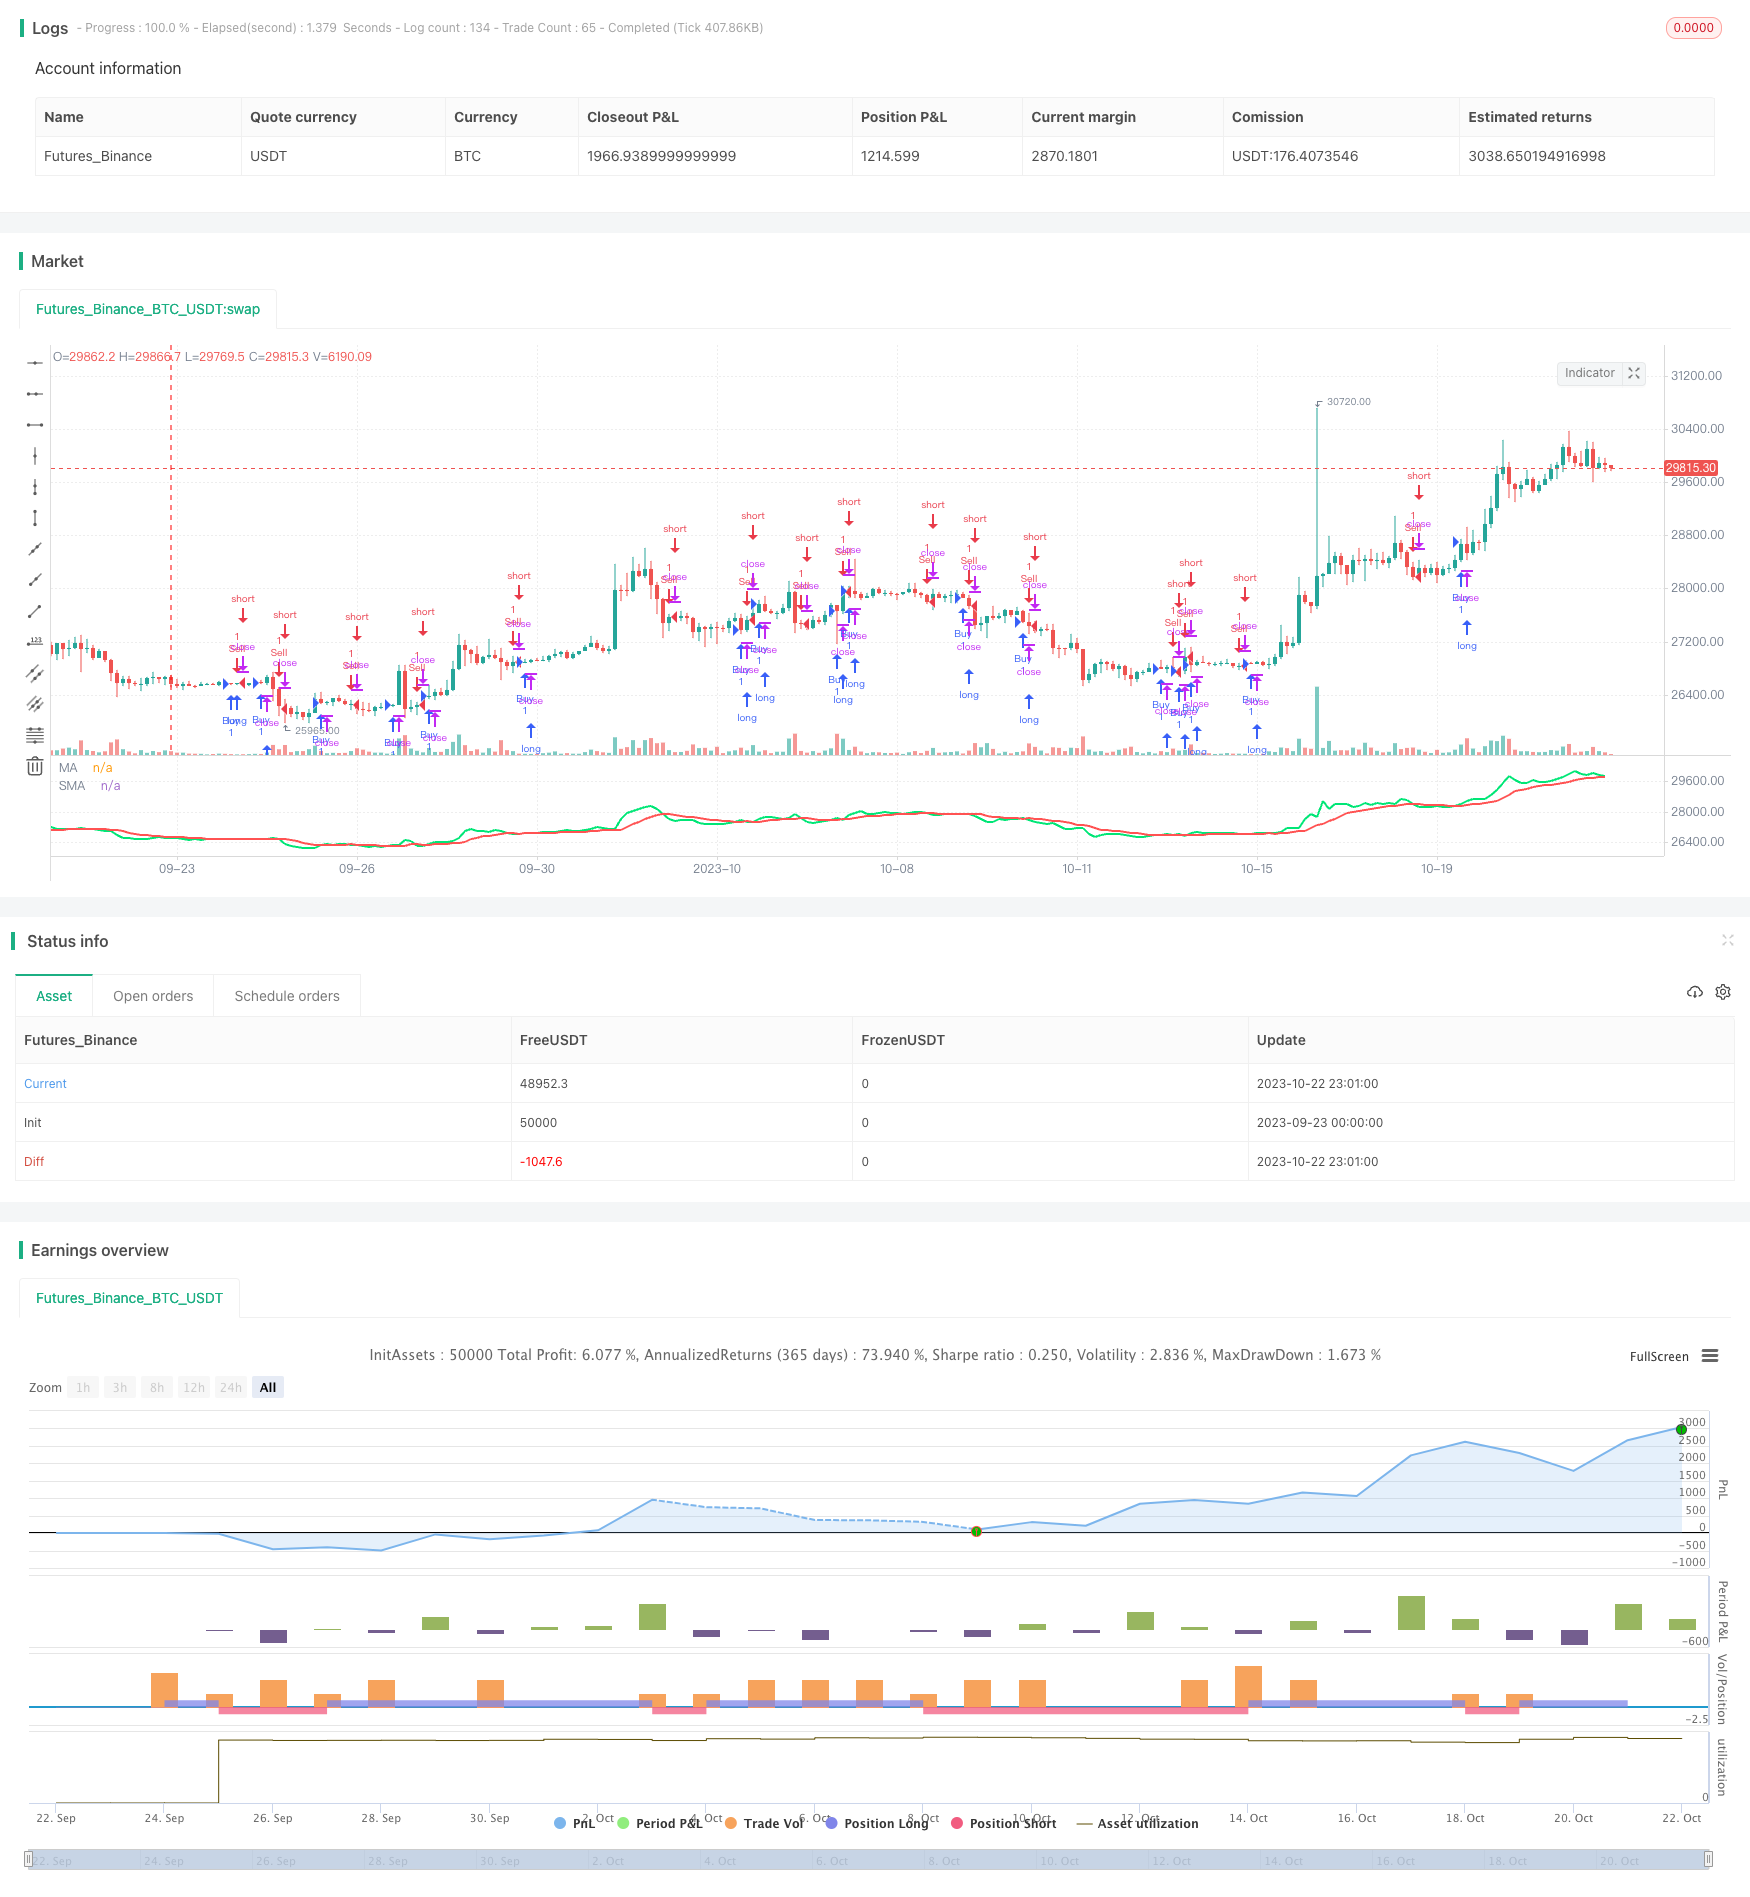This screenshot has width=1750, height=1897.
Task: Select the Futures_Binance_BTC_USDT:swap market tab
Action: tap(148, 309)
